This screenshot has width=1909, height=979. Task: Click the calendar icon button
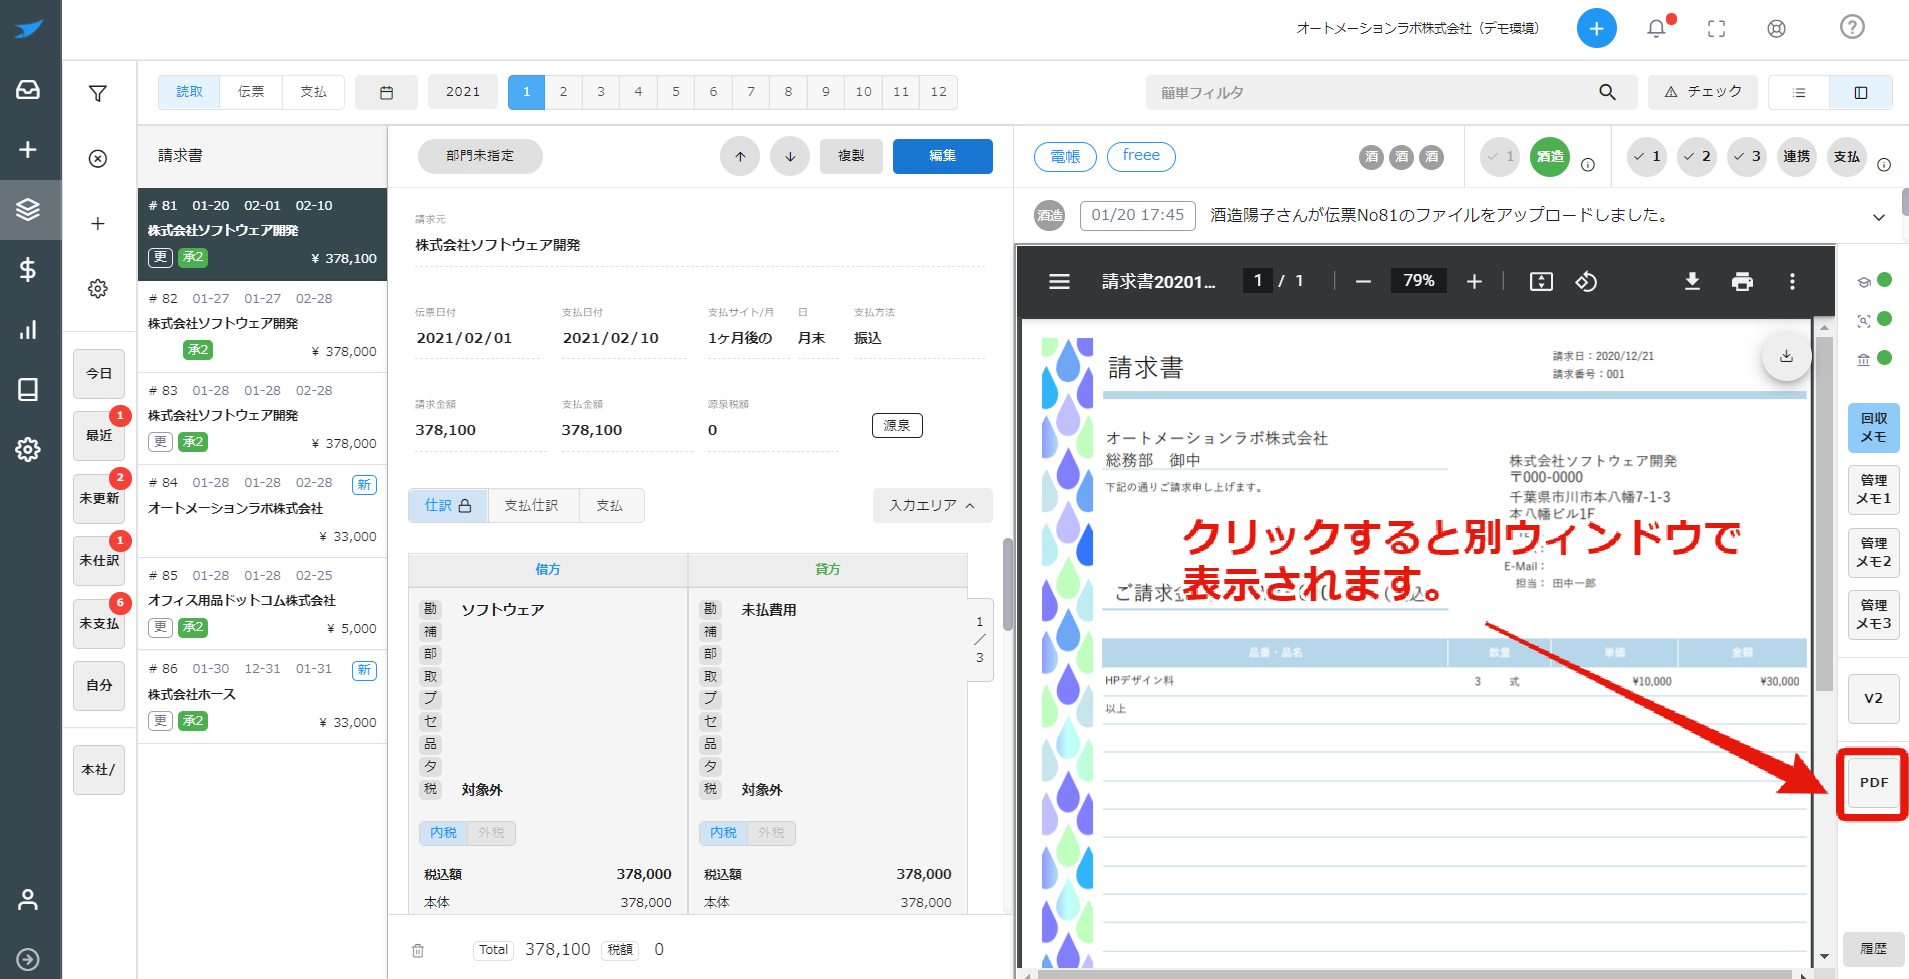pyautogui.click(x=386, y=92)
